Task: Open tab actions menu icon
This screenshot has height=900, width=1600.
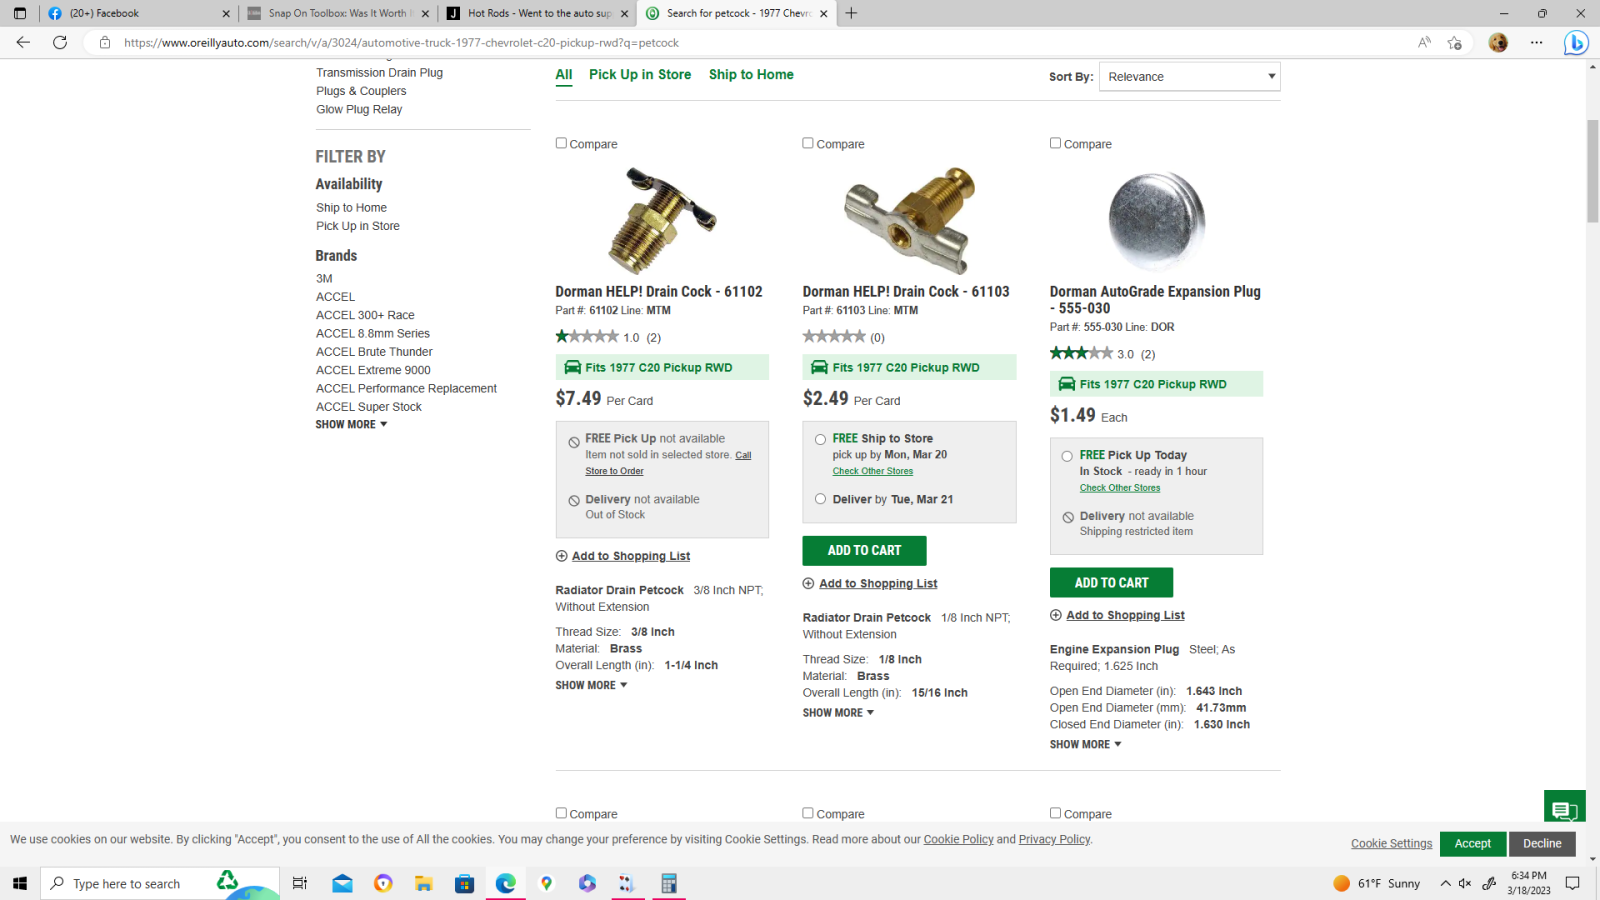Action: (x=20, y=13)
